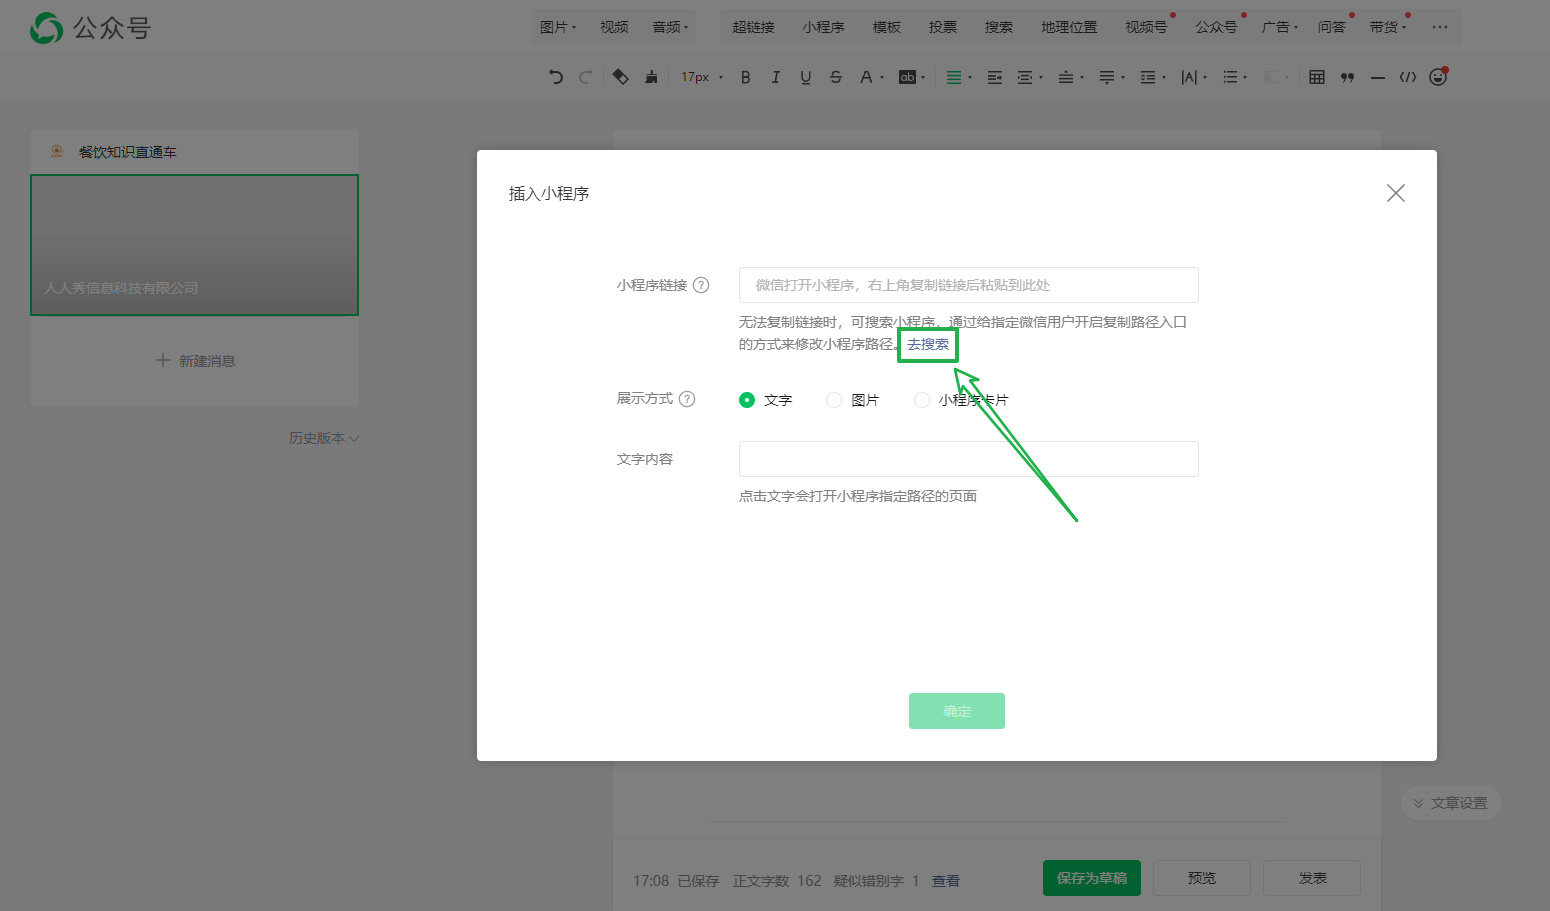Expand the 历史版本 dropdown
The width and height of the screenshot is (1550, 911).
click(323, 438)
